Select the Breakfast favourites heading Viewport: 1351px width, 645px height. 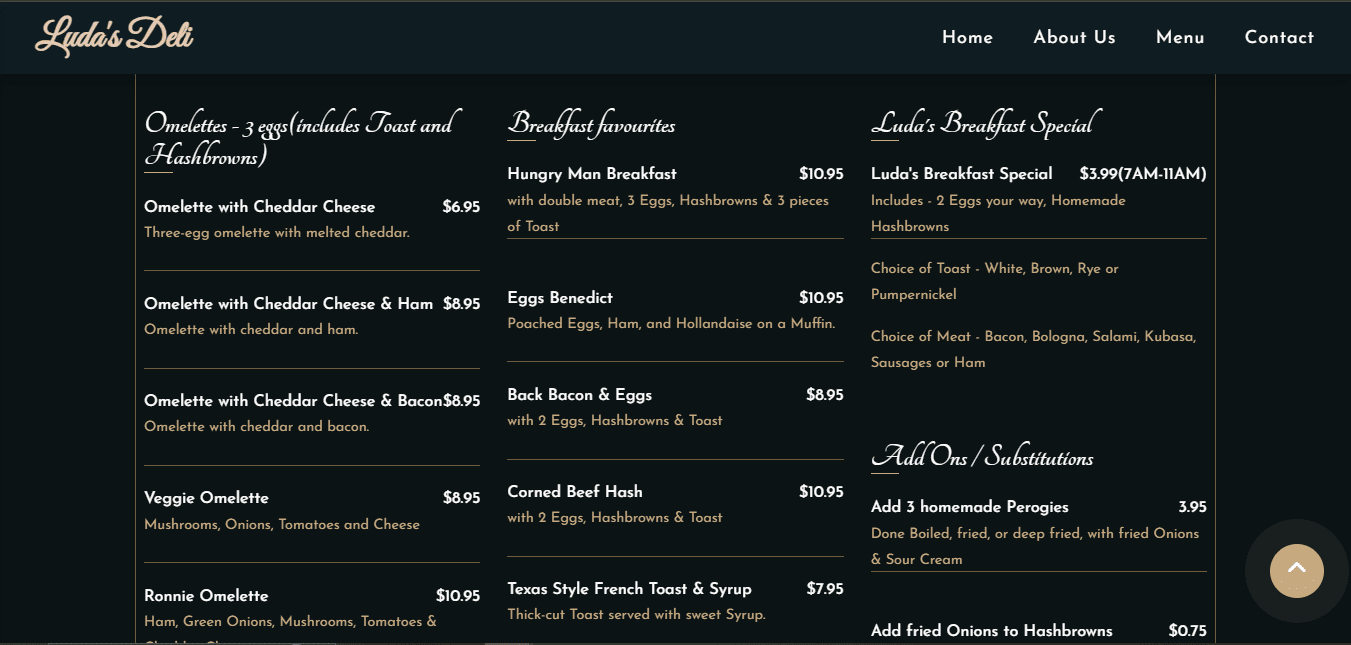(x=591, y=125)
